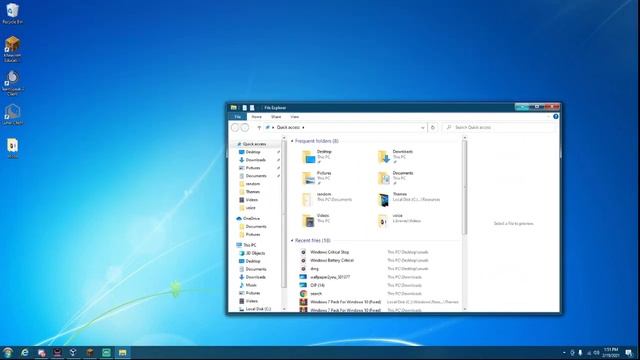Collapse the Recent files section
Screen dimensions: 640x360
(x=292, y=241)
